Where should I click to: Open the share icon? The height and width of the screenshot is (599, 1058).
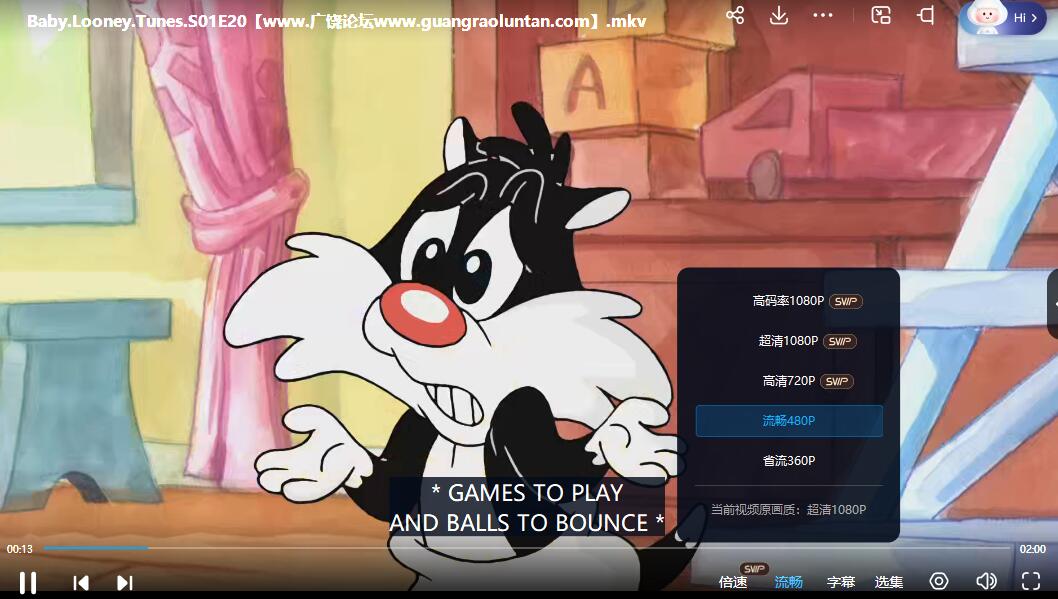click(735, 16)
